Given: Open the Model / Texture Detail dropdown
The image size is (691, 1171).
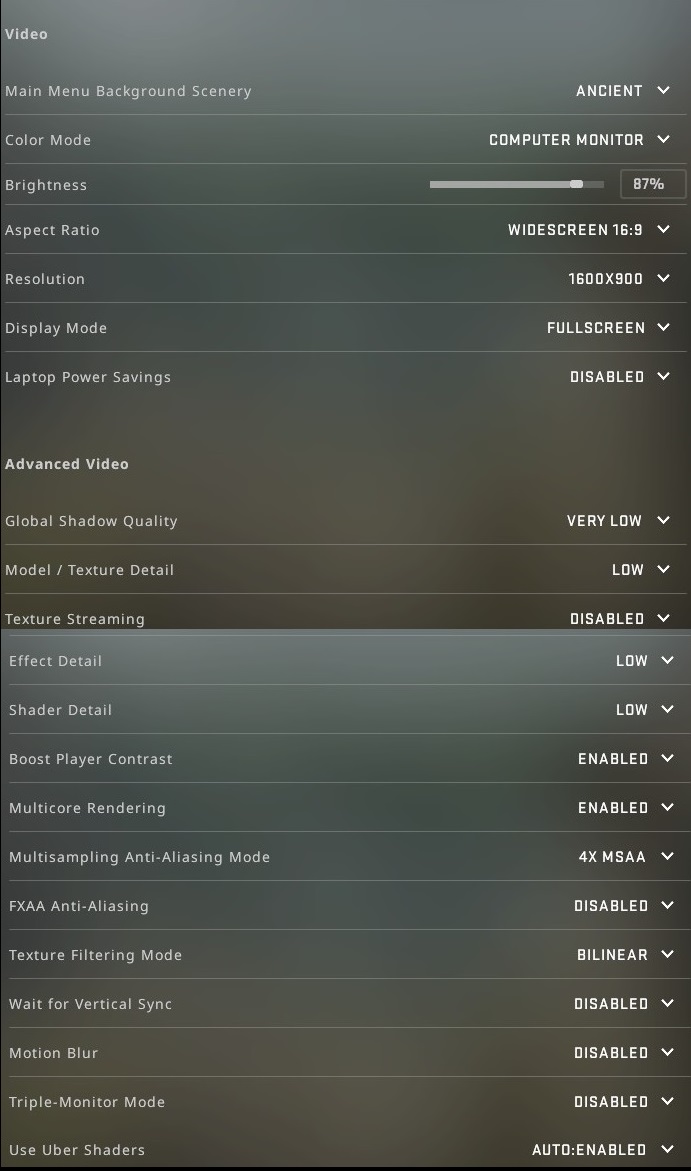Looking at the screenshot, I should pos(640,570).
